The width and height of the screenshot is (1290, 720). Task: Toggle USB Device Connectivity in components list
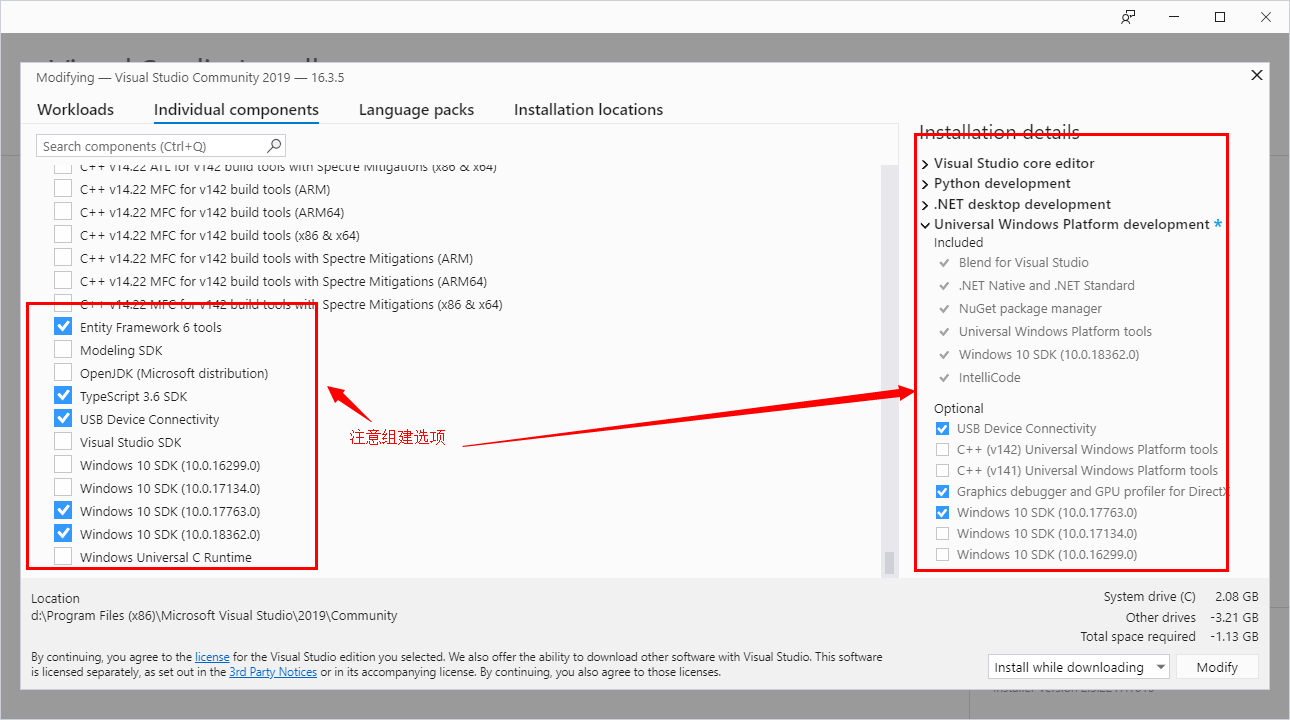63,419
